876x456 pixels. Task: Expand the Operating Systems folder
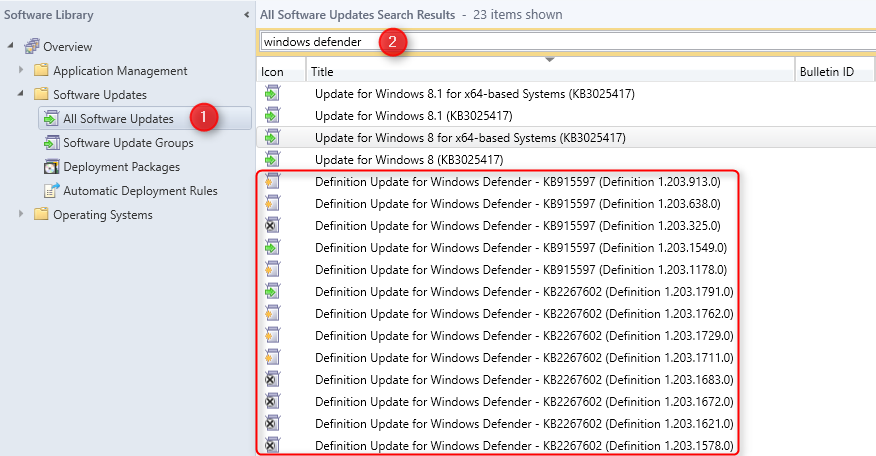(21, 213)
